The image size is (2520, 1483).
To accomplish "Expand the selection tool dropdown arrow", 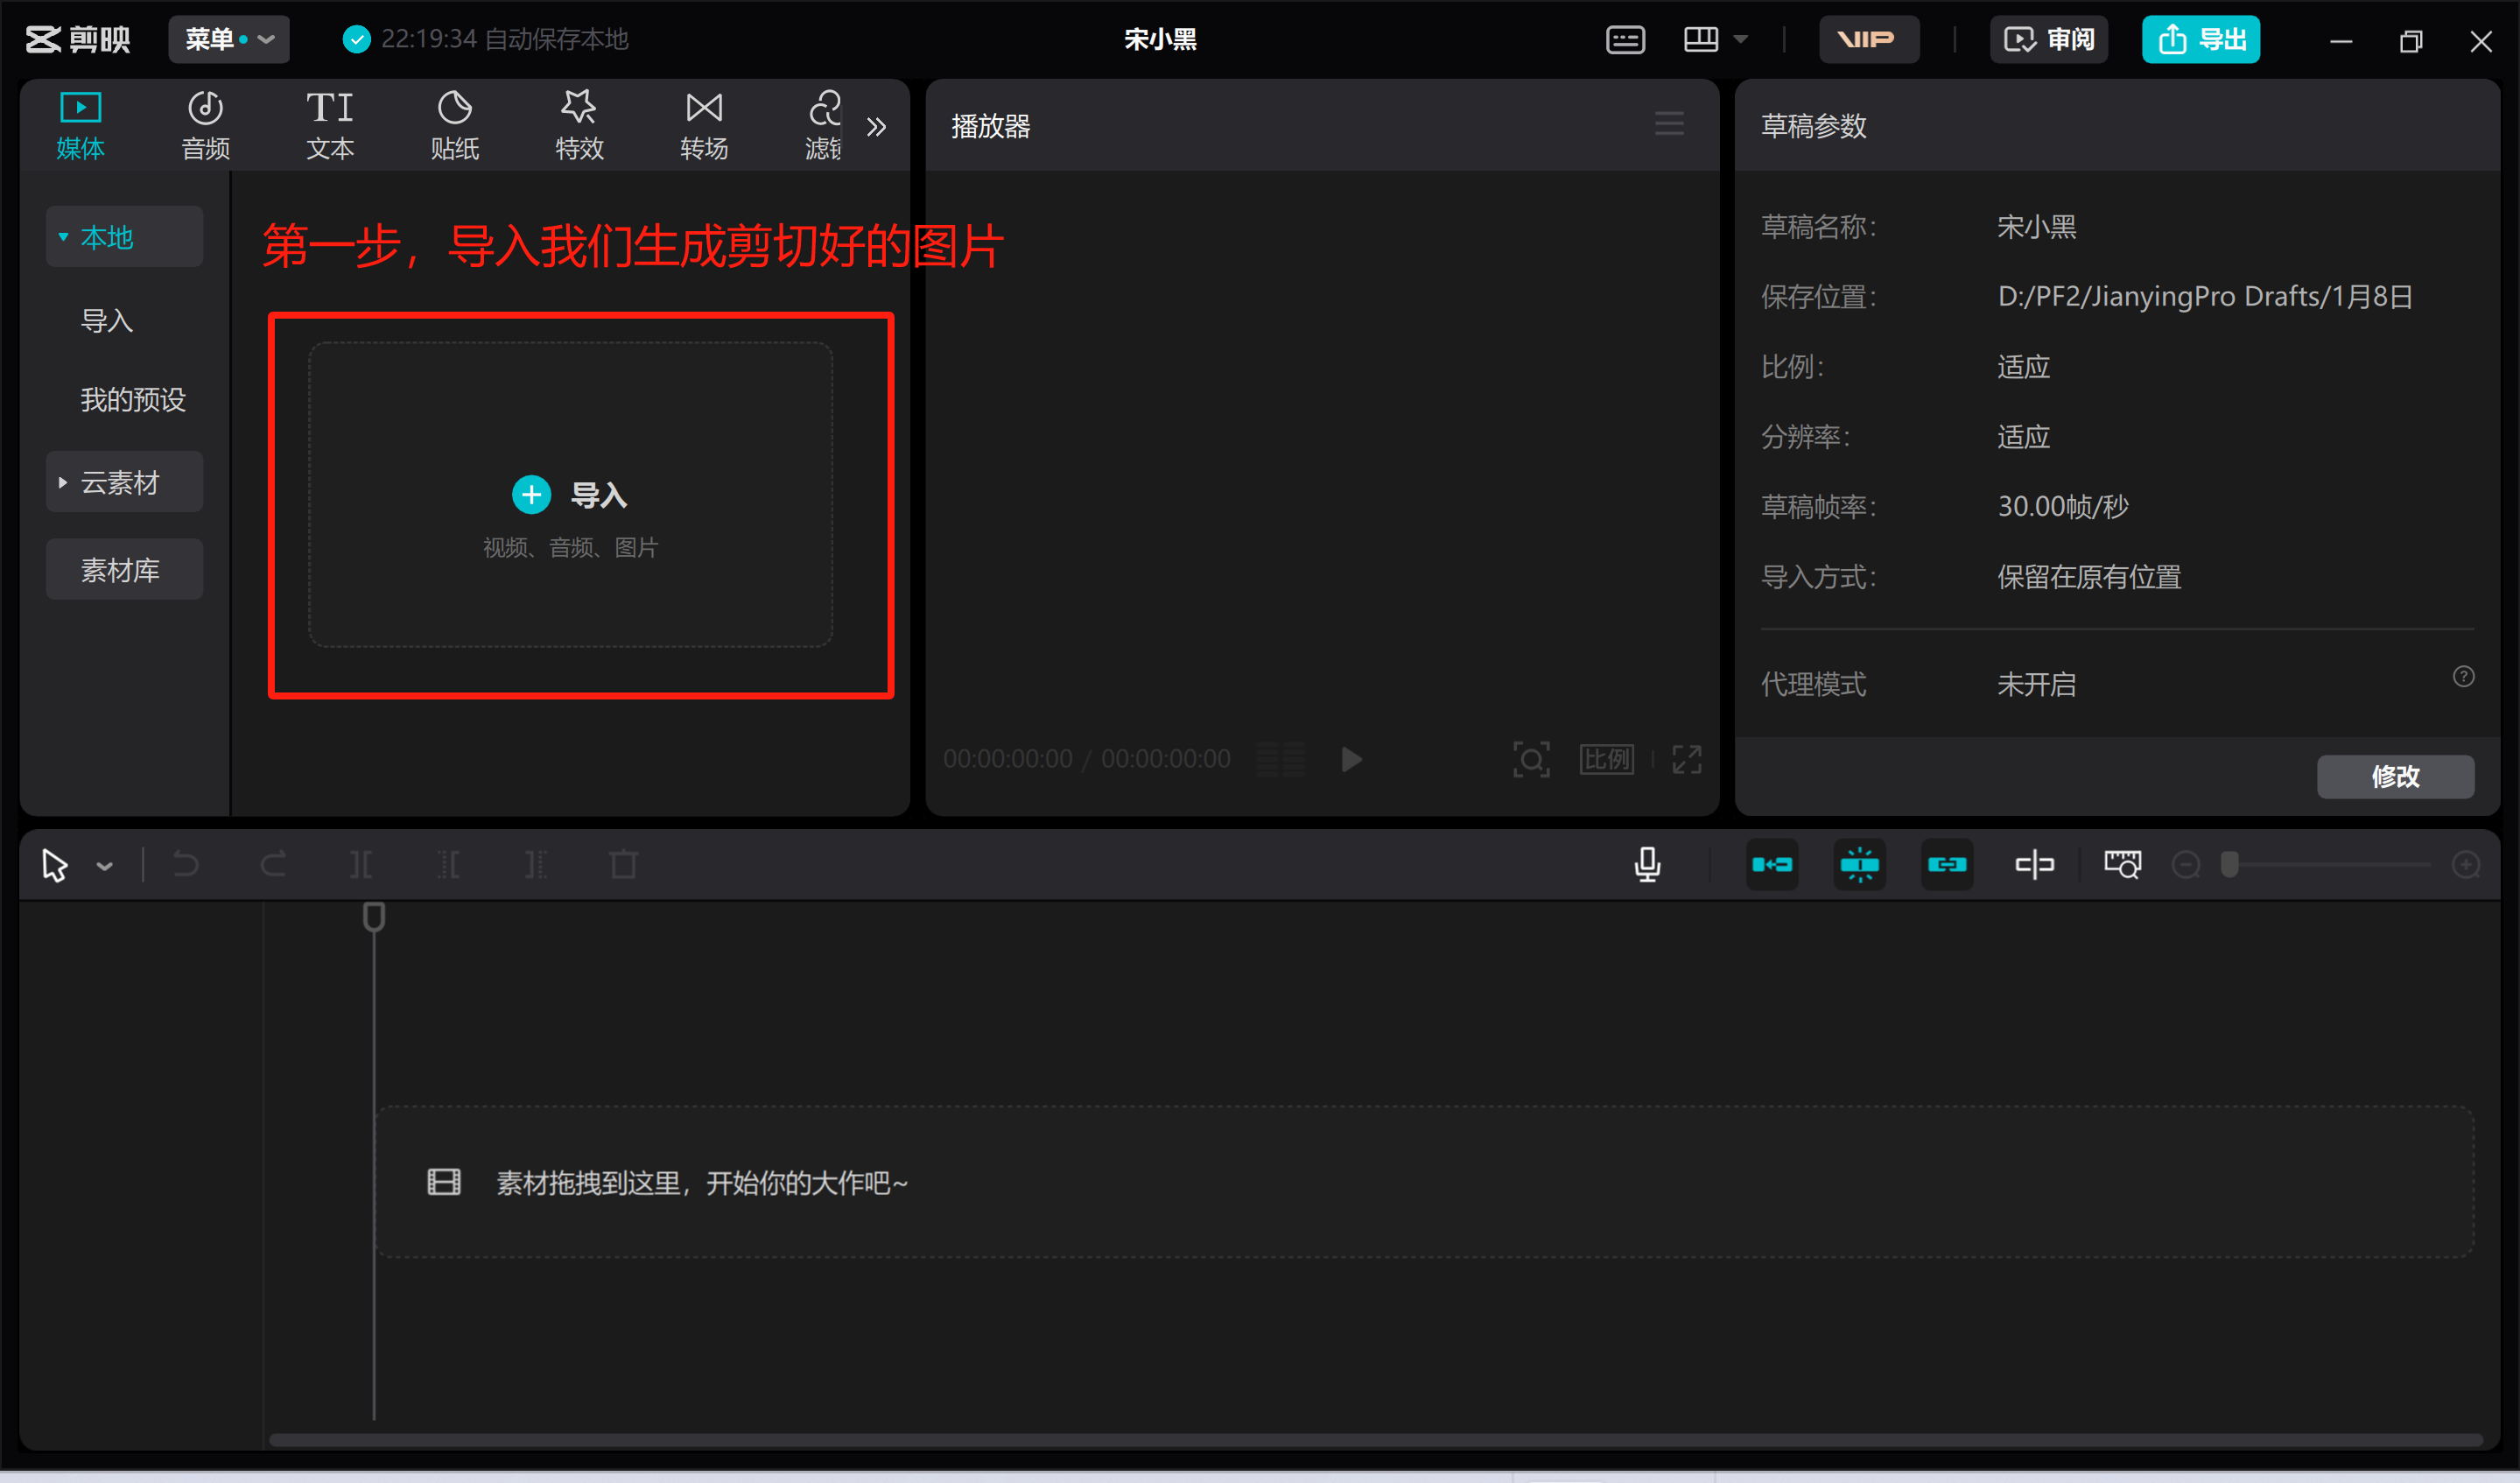I will coord(104,866).
